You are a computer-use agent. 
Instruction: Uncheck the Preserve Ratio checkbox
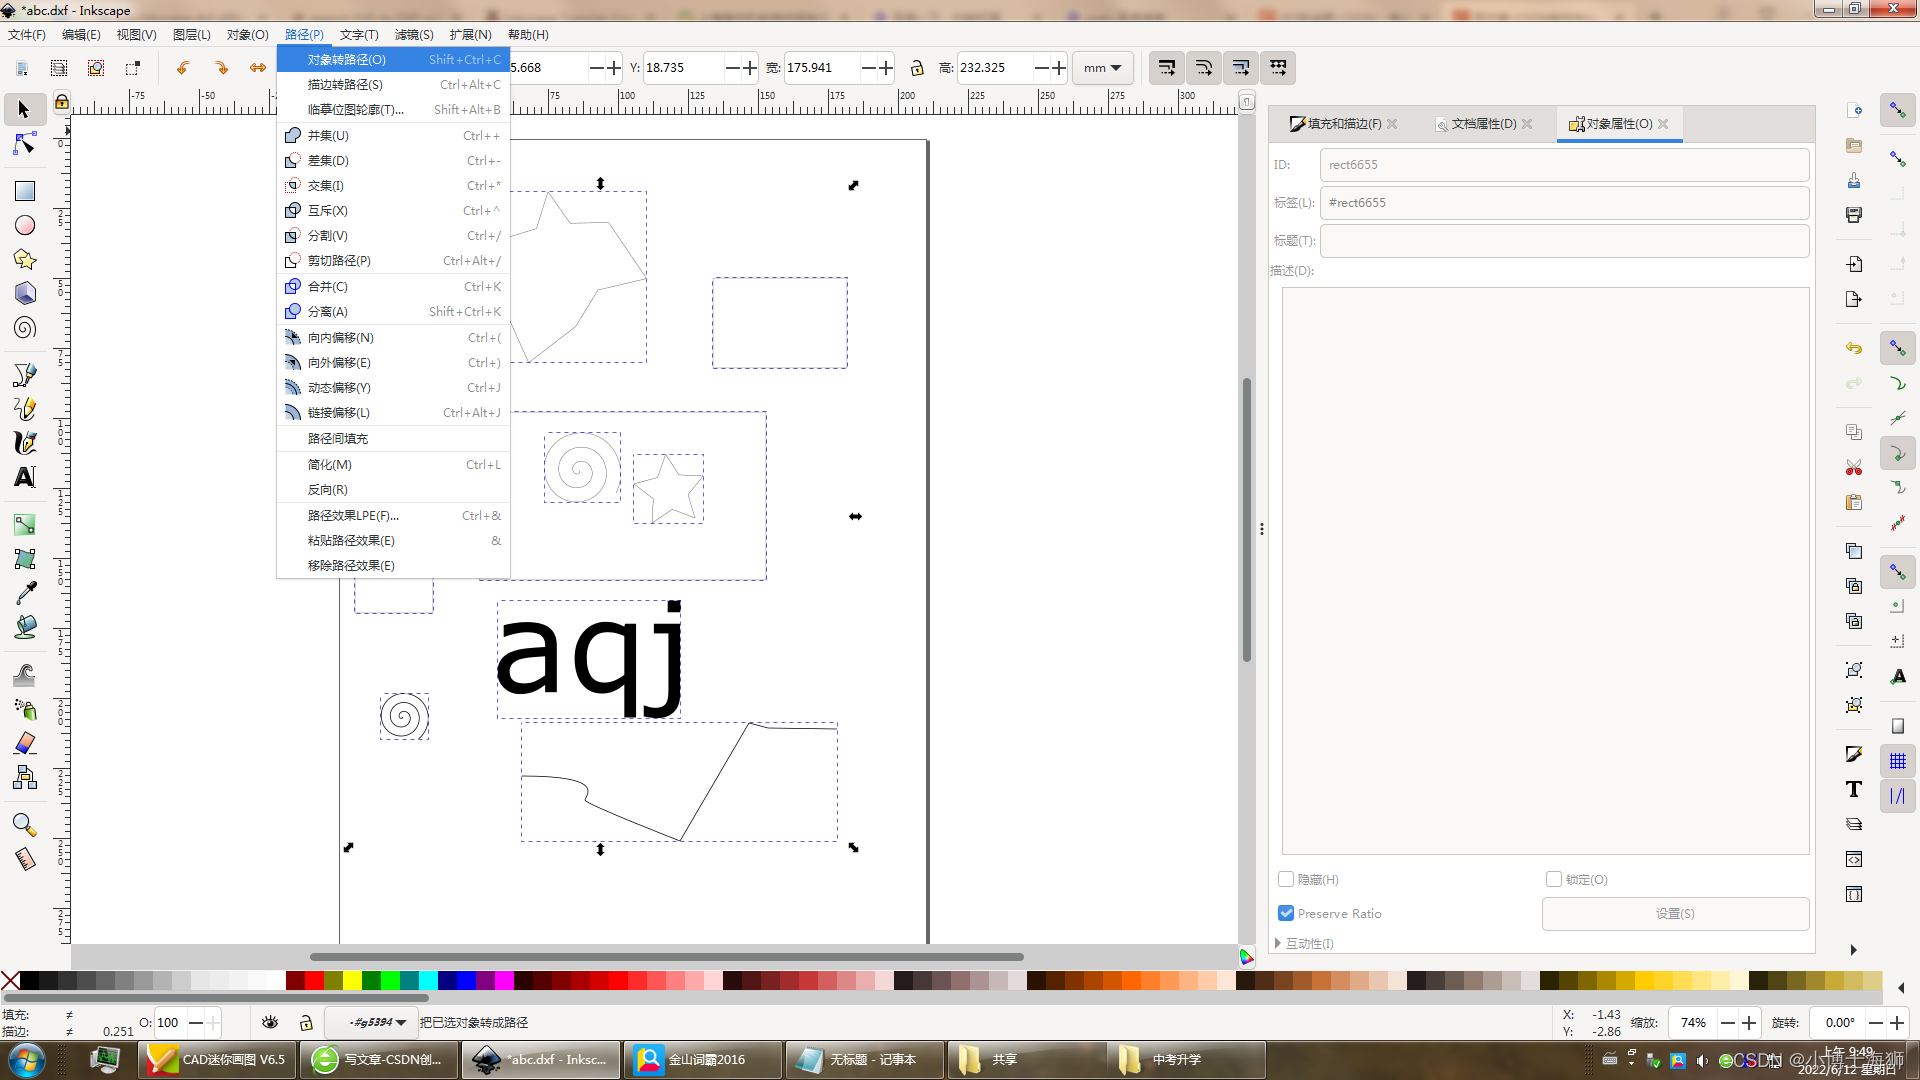pyautogui.click(x=1286, y=913)
